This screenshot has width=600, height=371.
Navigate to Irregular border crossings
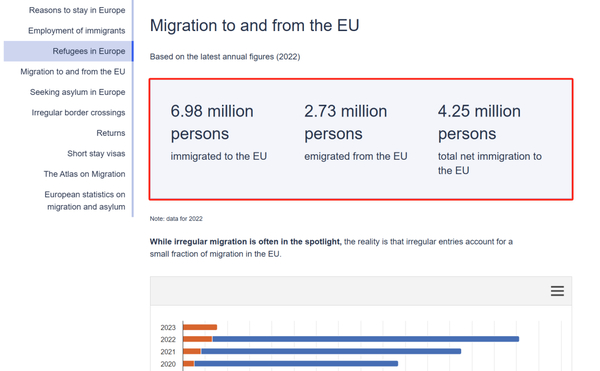coord(78,112)
